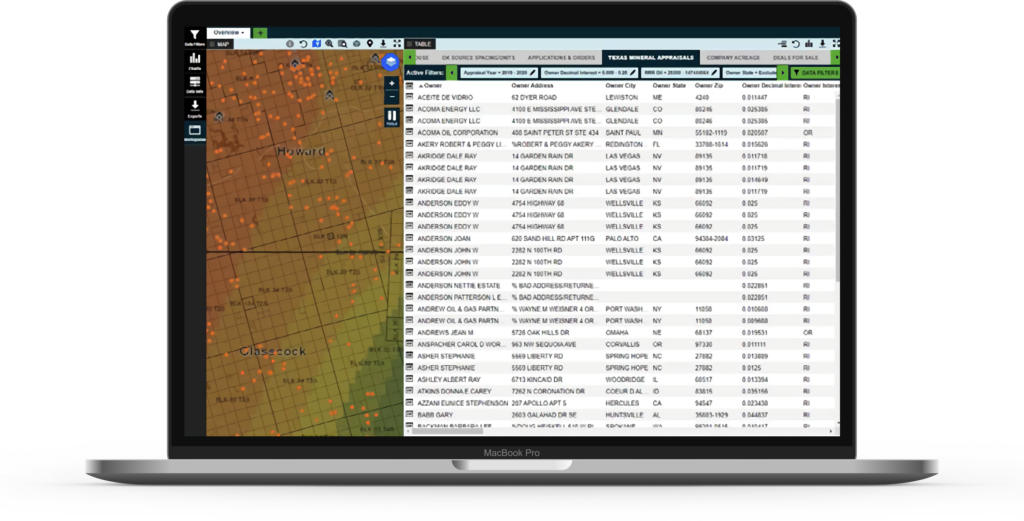Open the map Tools button
This screenshot has width=1024, height=521.
point(391,118)
